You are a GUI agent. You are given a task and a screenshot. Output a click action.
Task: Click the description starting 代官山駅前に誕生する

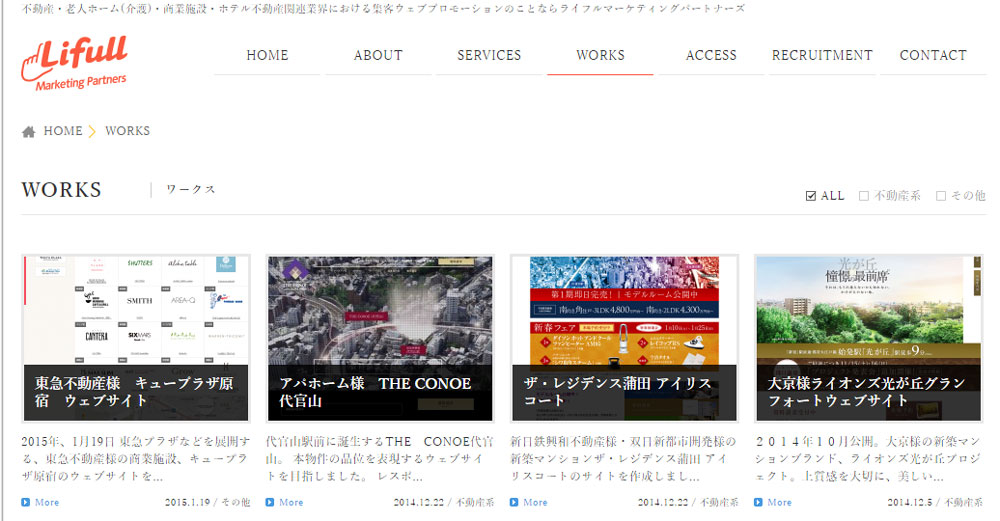380,459
